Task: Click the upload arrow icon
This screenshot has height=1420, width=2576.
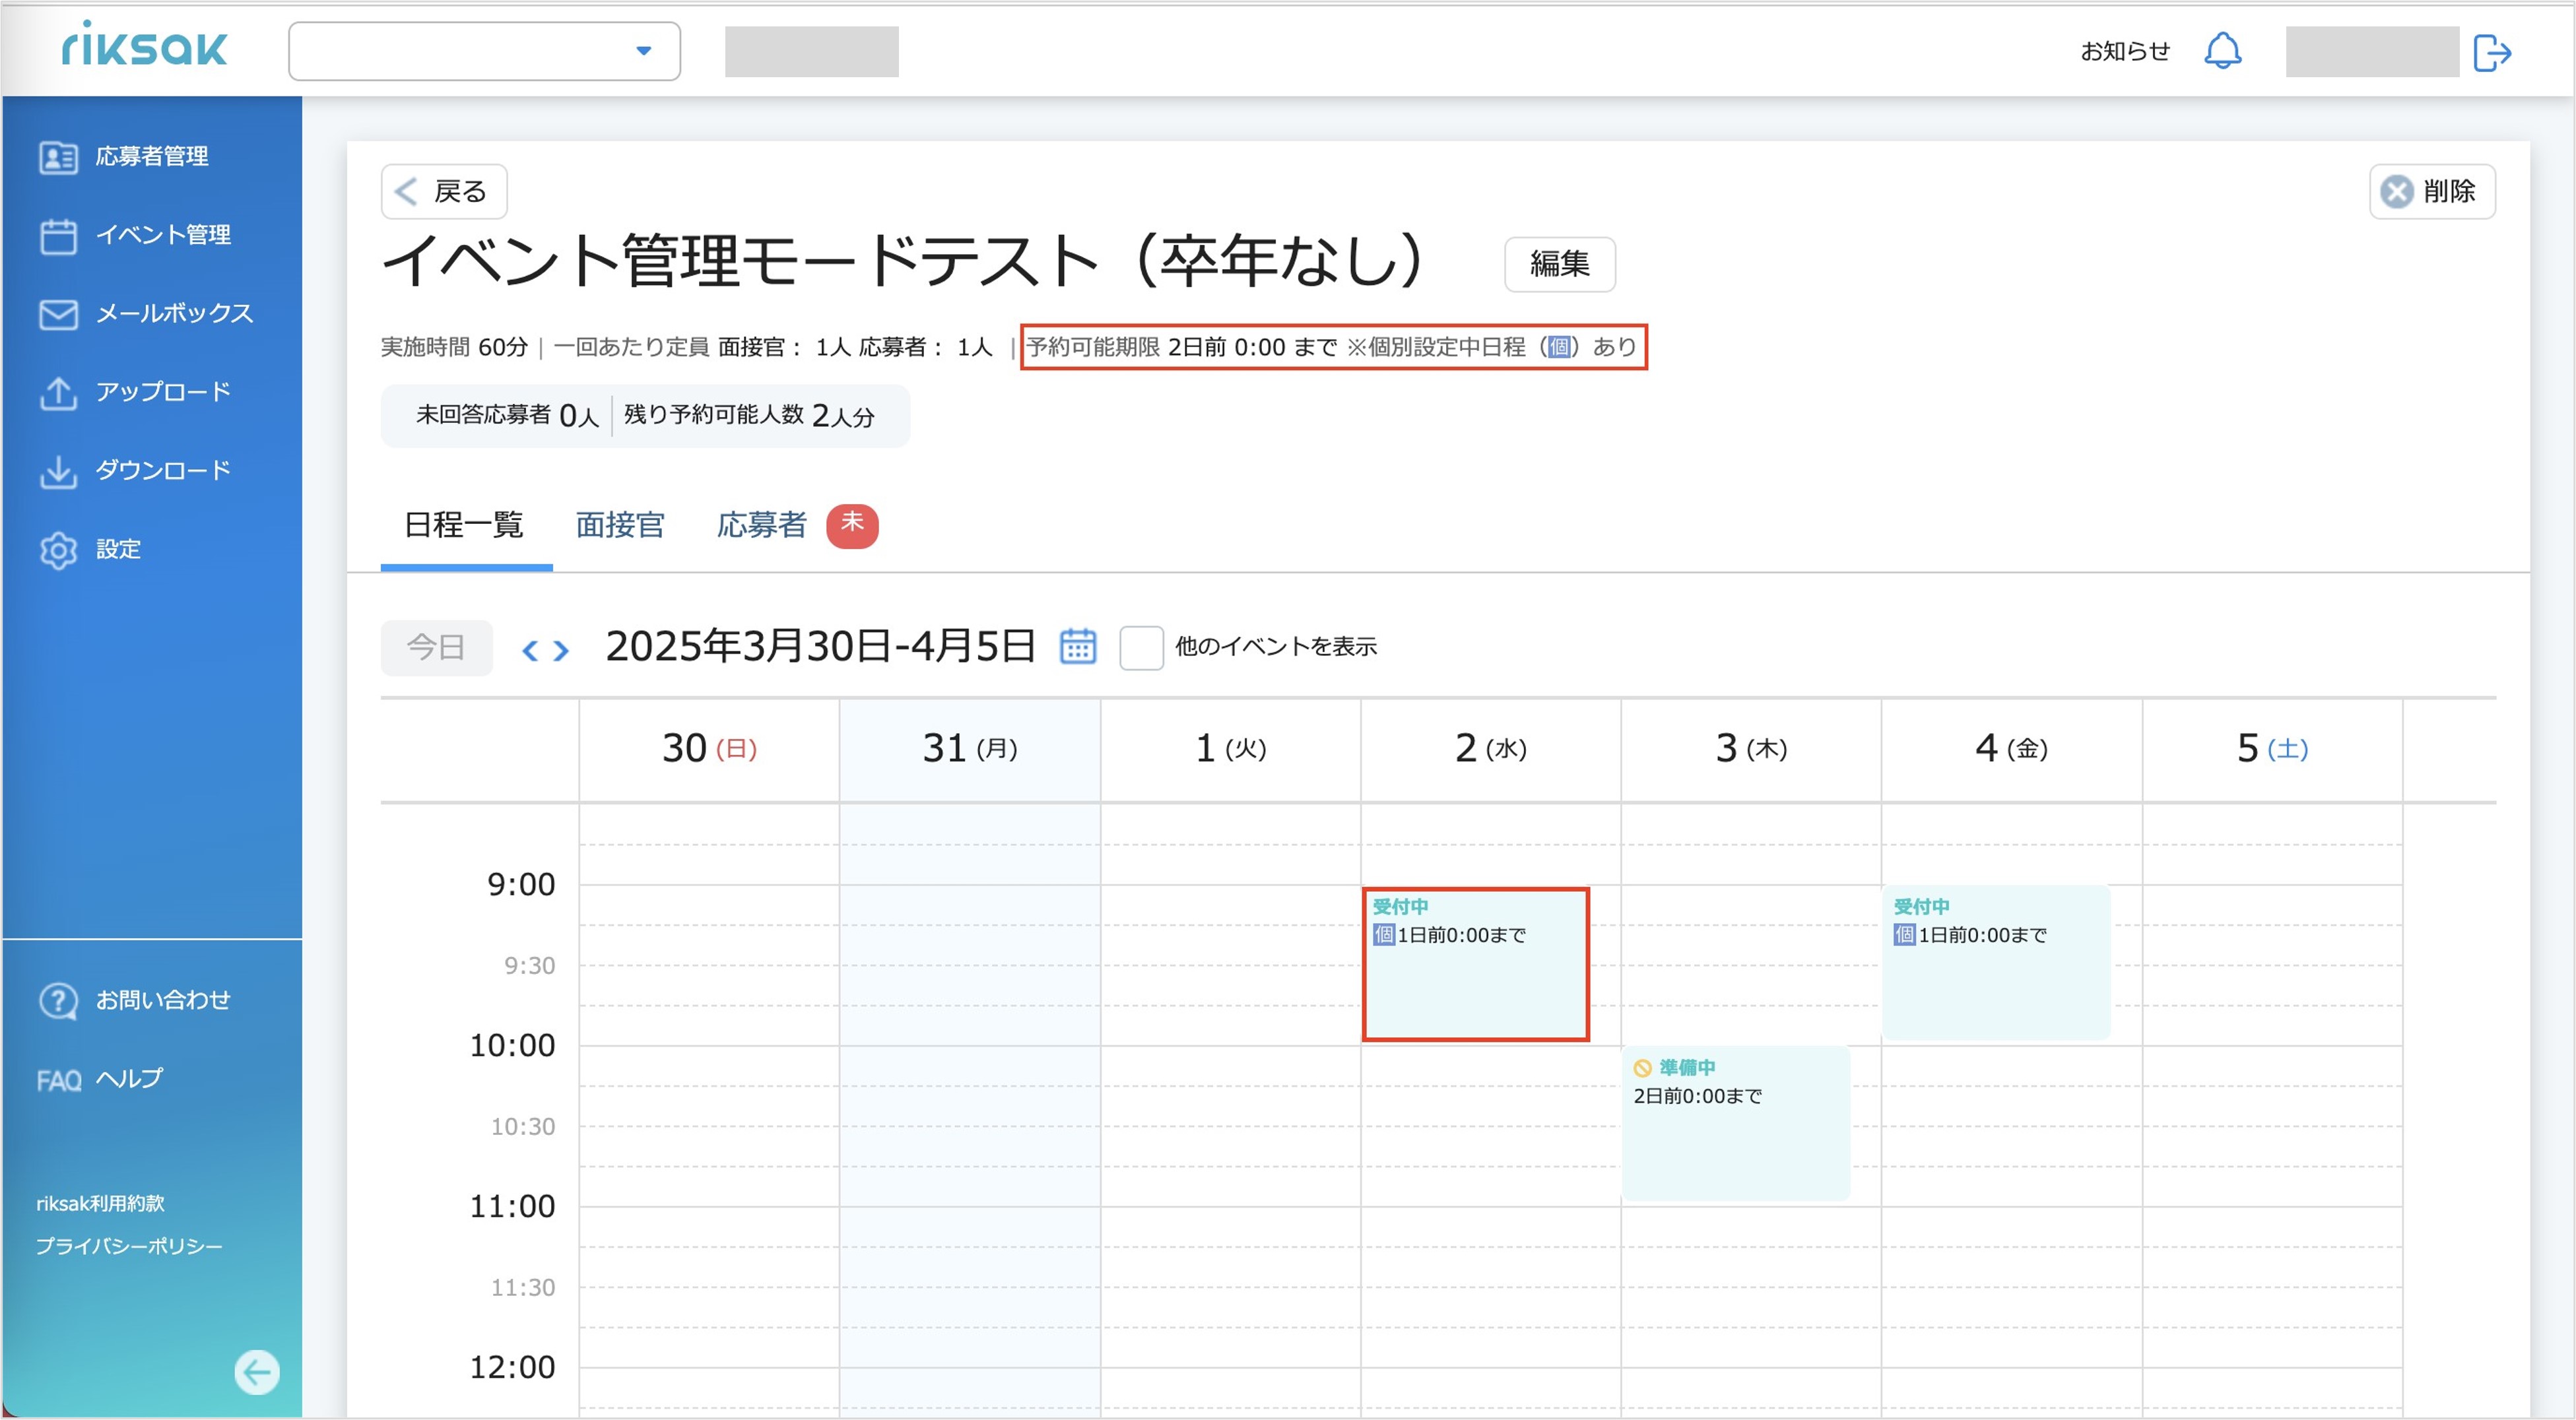Action: point(58,393)
